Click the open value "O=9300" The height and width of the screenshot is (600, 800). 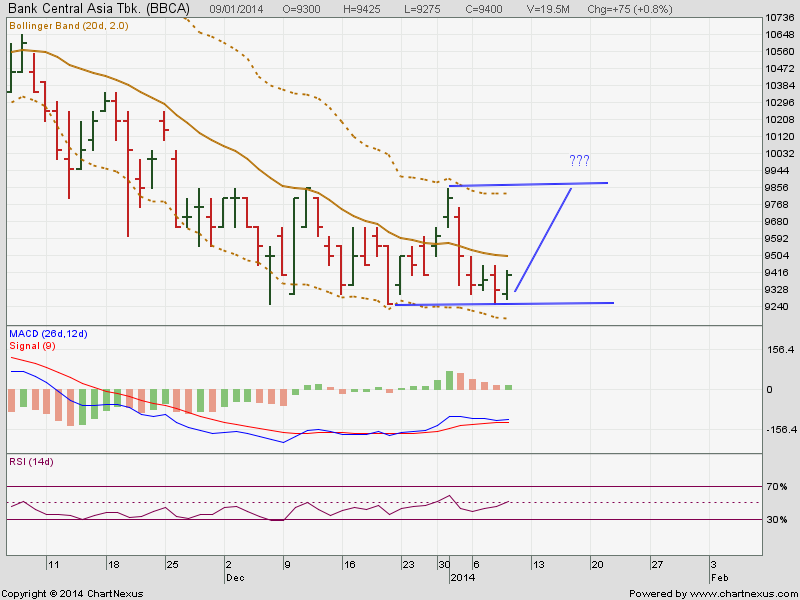tap(304, 9)
